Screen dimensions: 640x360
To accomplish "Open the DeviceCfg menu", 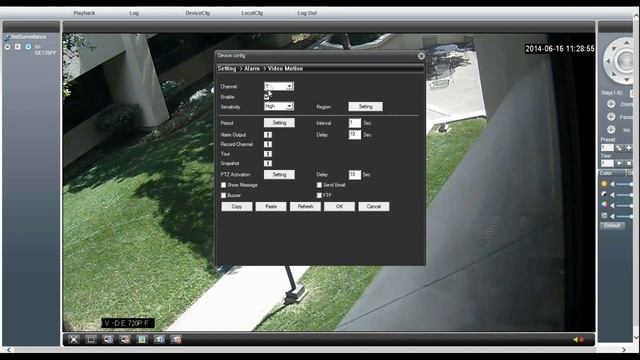I will coord(198,13).
